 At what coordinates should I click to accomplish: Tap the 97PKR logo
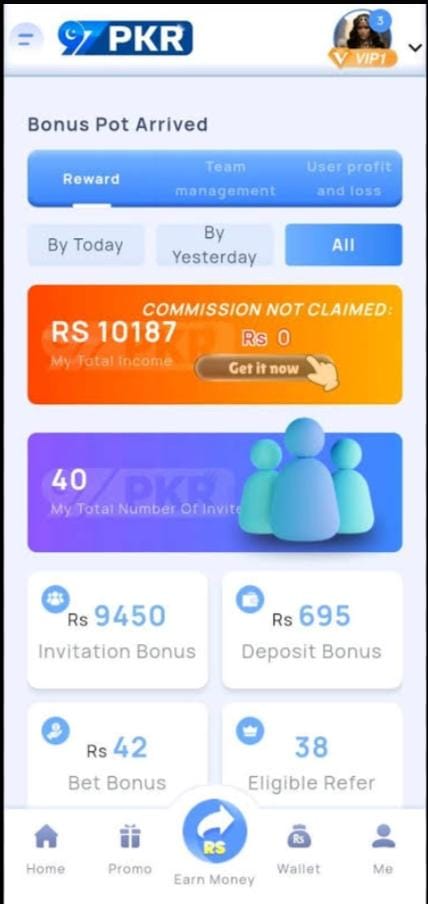pos(125,38)
